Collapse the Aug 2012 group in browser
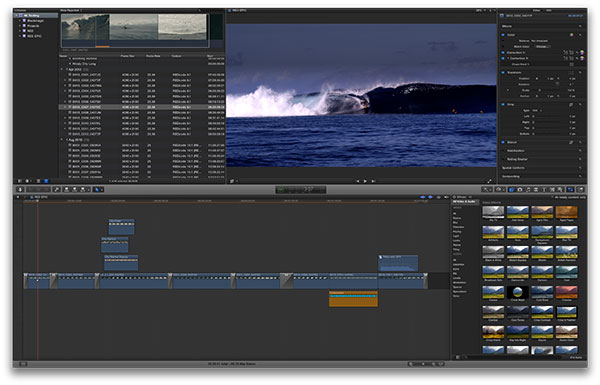This screenshot has width=600, height=385. tap(62, 140)
